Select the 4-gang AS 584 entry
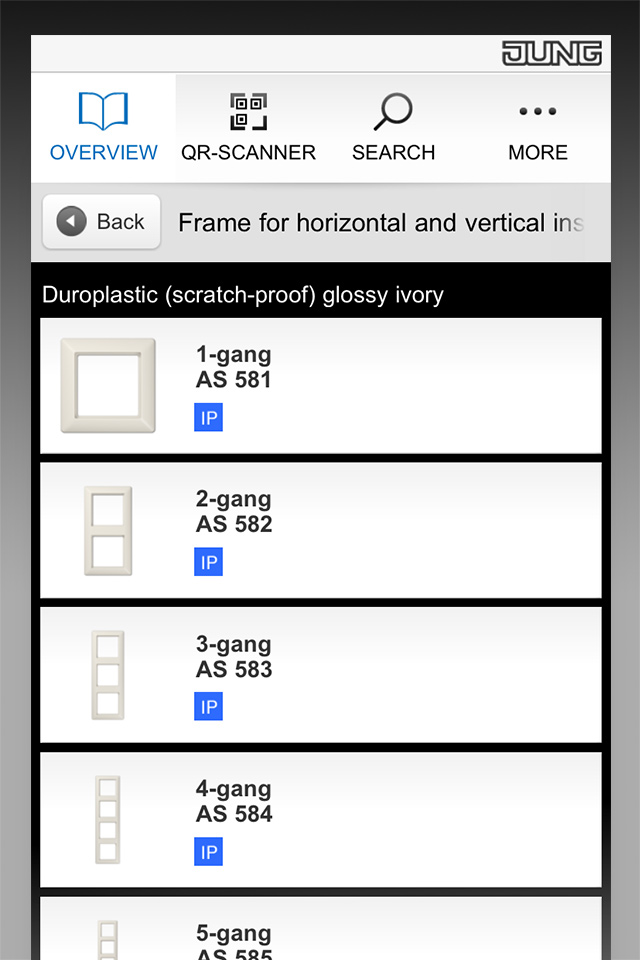Screen dimensions: 640x960 pyautogui.click(x=321, y=820)
